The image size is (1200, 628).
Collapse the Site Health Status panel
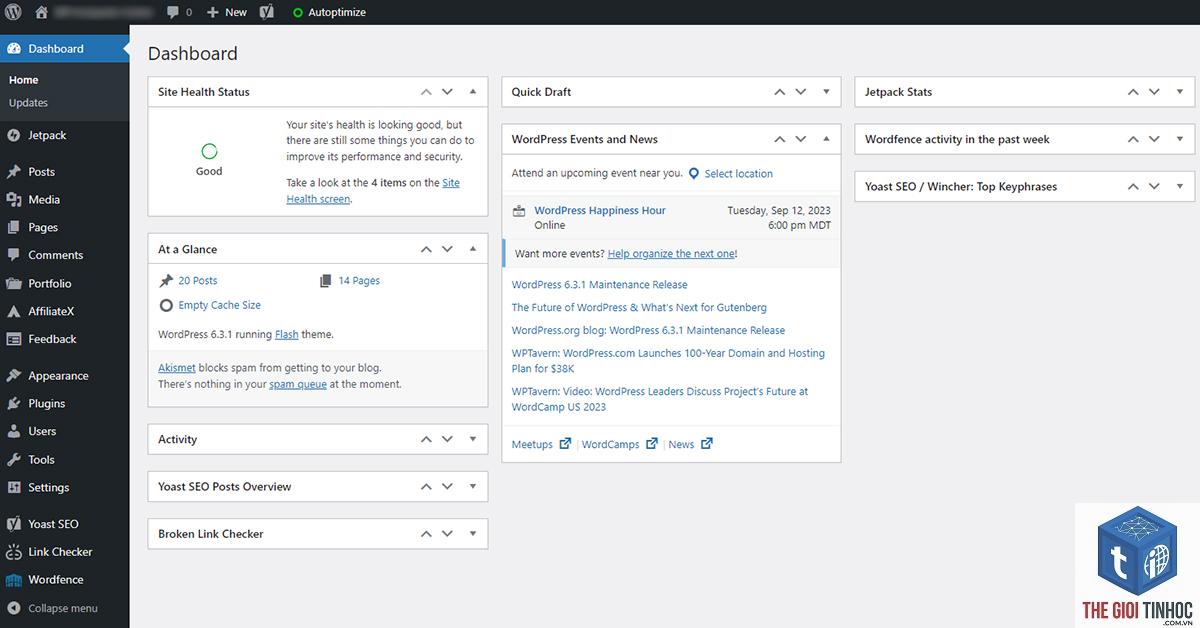tap(473, 92)
